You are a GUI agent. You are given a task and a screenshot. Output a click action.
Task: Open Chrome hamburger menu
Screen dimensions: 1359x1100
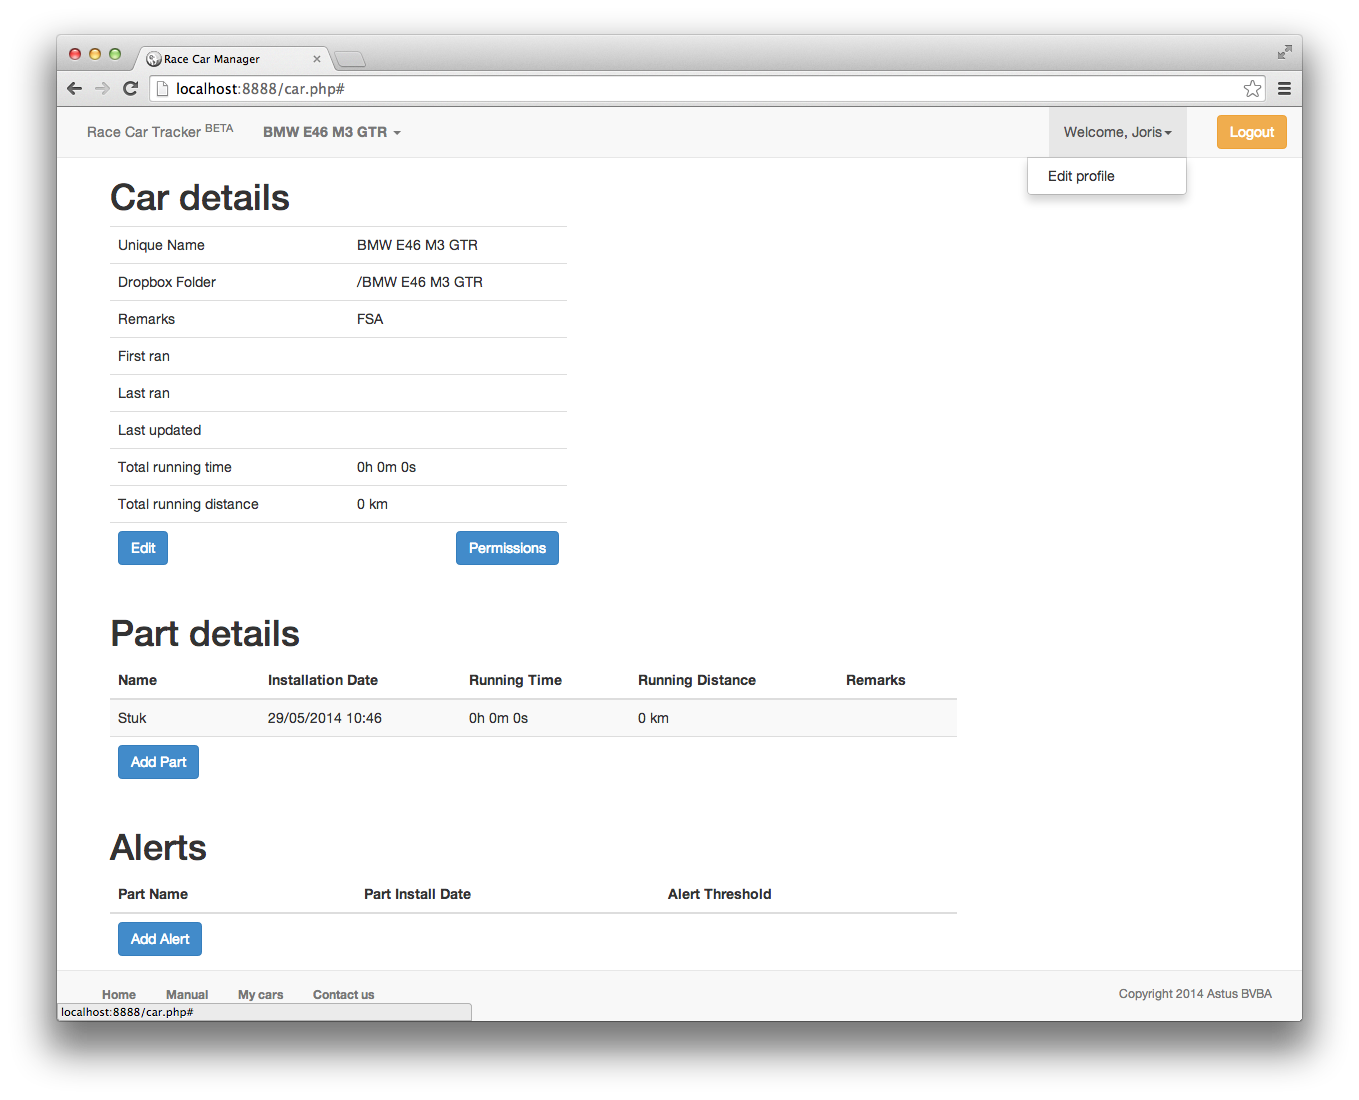point(1284,89)
